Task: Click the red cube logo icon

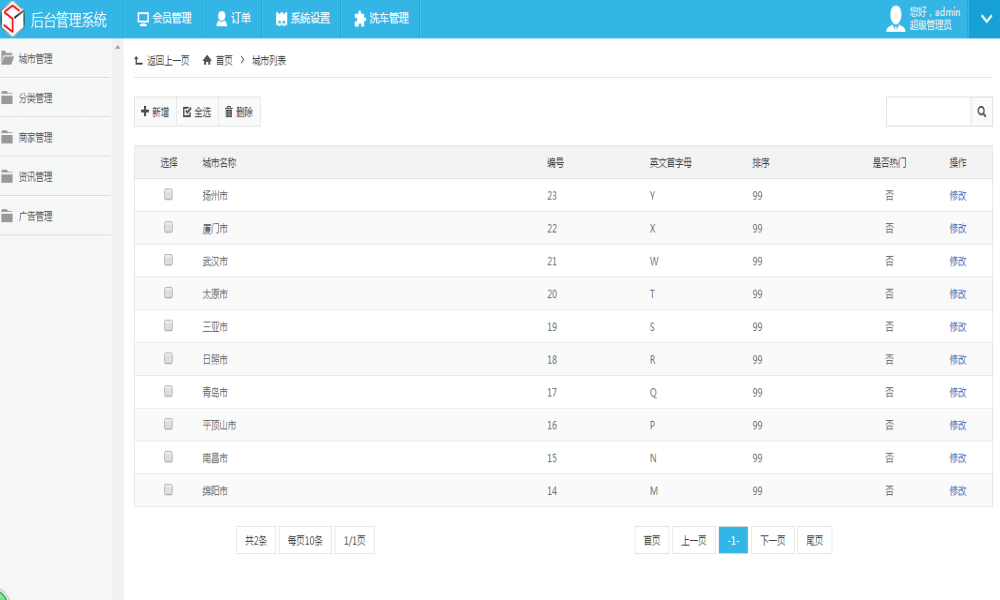Action: 13,19
